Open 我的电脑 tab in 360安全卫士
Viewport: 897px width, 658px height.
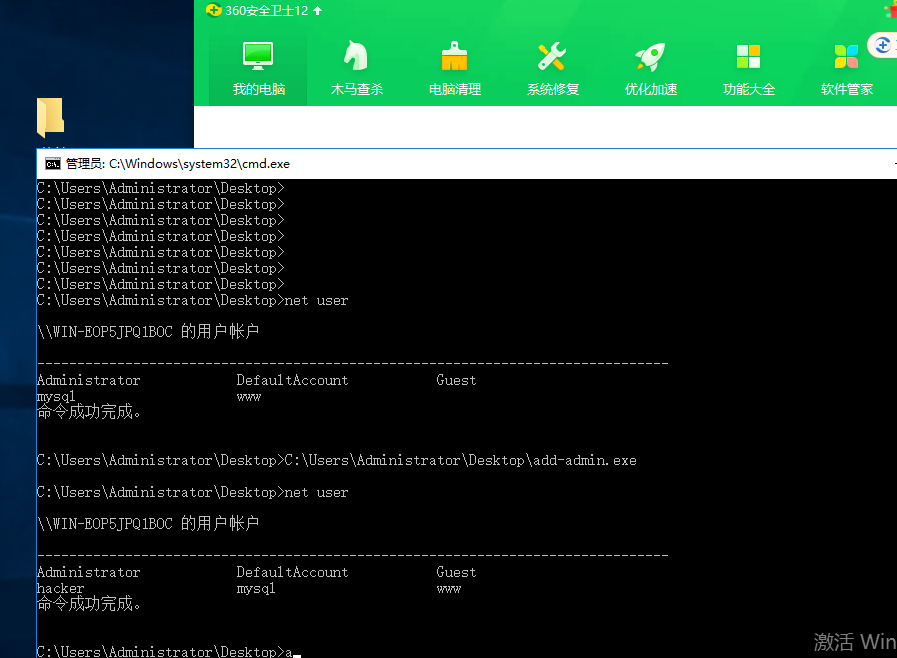pyautogui.click(x=259, y=69)
